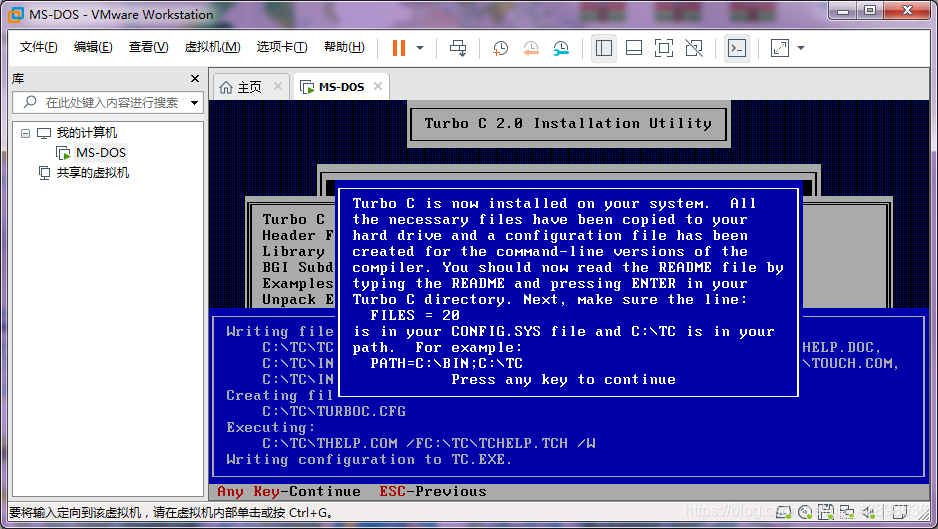Click 'C:\TC\TURBOC.CFG' file path text
This screenshot has height=529, width=938.
(x=334, y=412)
